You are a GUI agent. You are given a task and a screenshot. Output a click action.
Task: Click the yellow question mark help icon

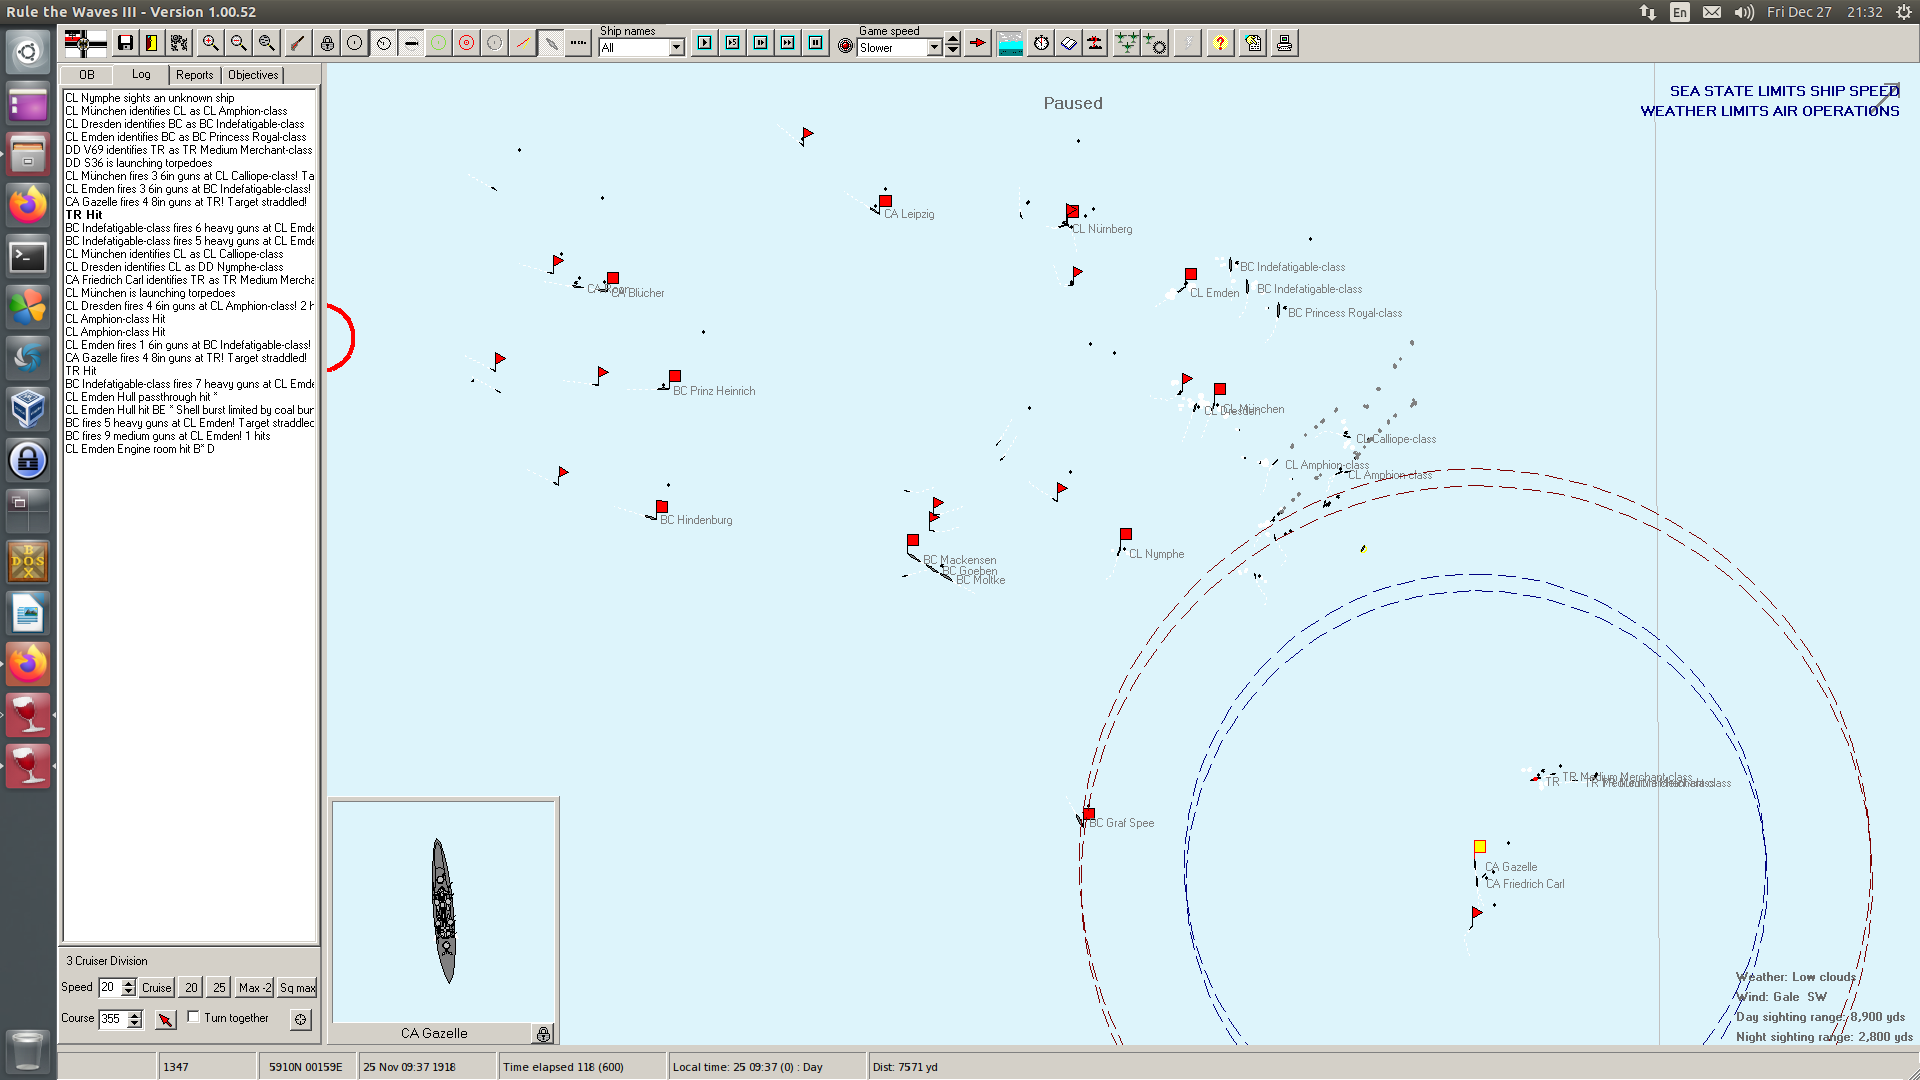click(x=1220, y=43)
